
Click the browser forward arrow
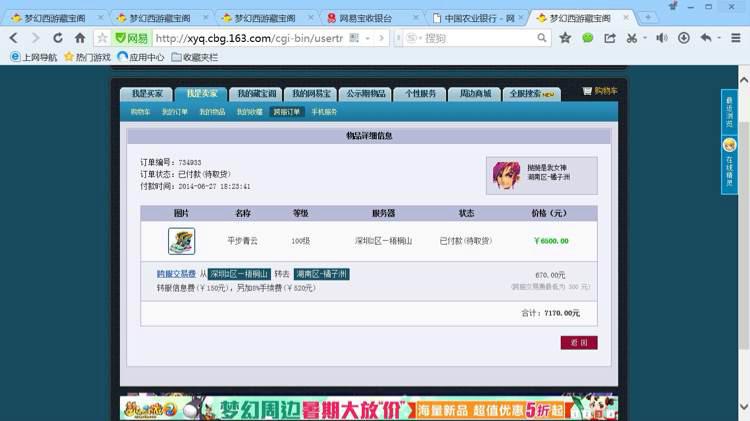pos(35,38)
